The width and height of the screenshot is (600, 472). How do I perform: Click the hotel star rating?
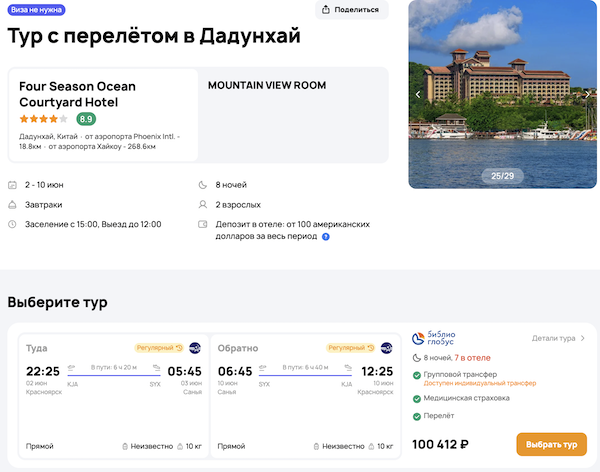(x=43, y=119)
